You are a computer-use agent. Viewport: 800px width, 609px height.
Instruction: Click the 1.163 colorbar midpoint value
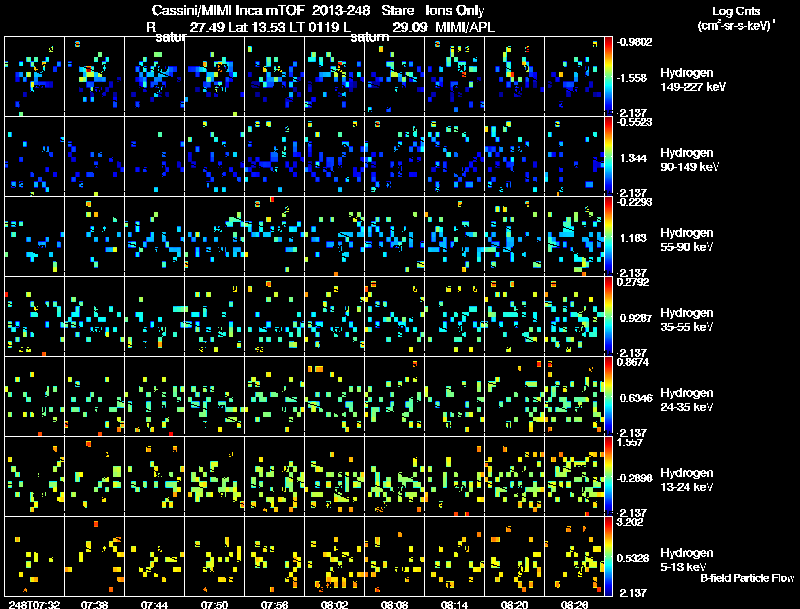(633, 238)
